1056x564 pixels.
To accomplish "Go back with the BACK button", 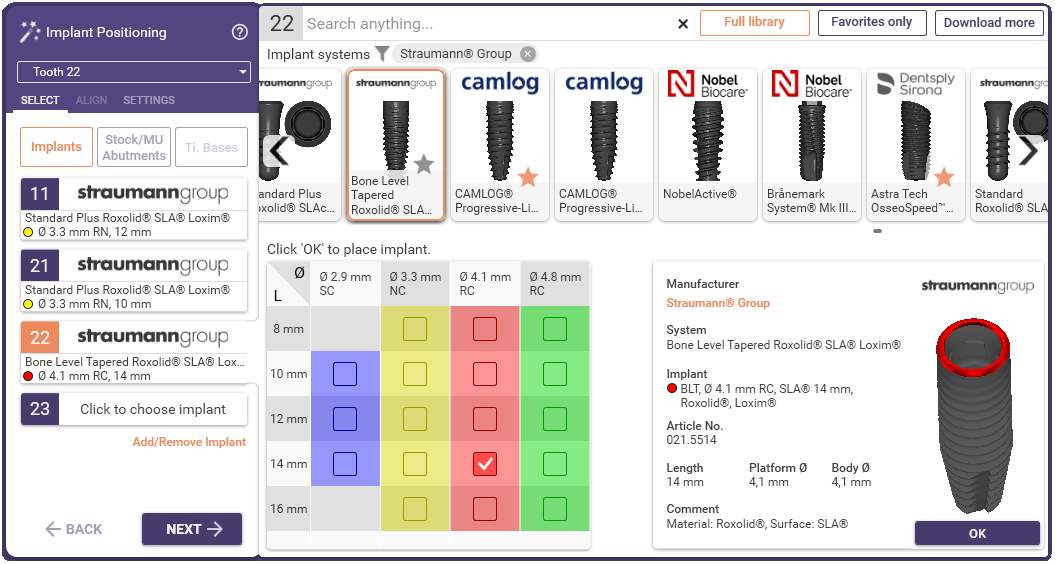I will (x=74, y=529).
